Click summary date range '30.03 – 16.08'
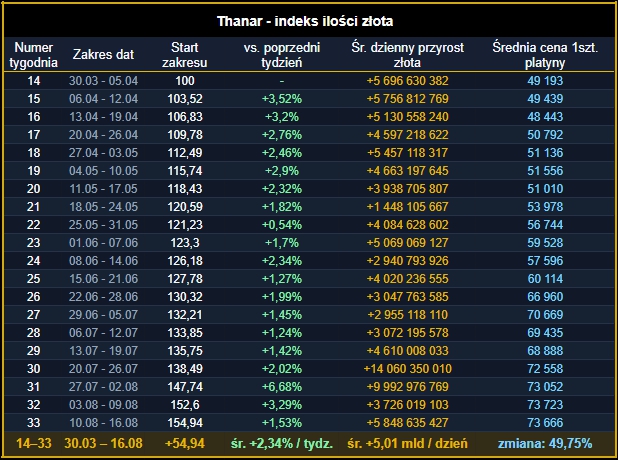 [x=103, y=443]
